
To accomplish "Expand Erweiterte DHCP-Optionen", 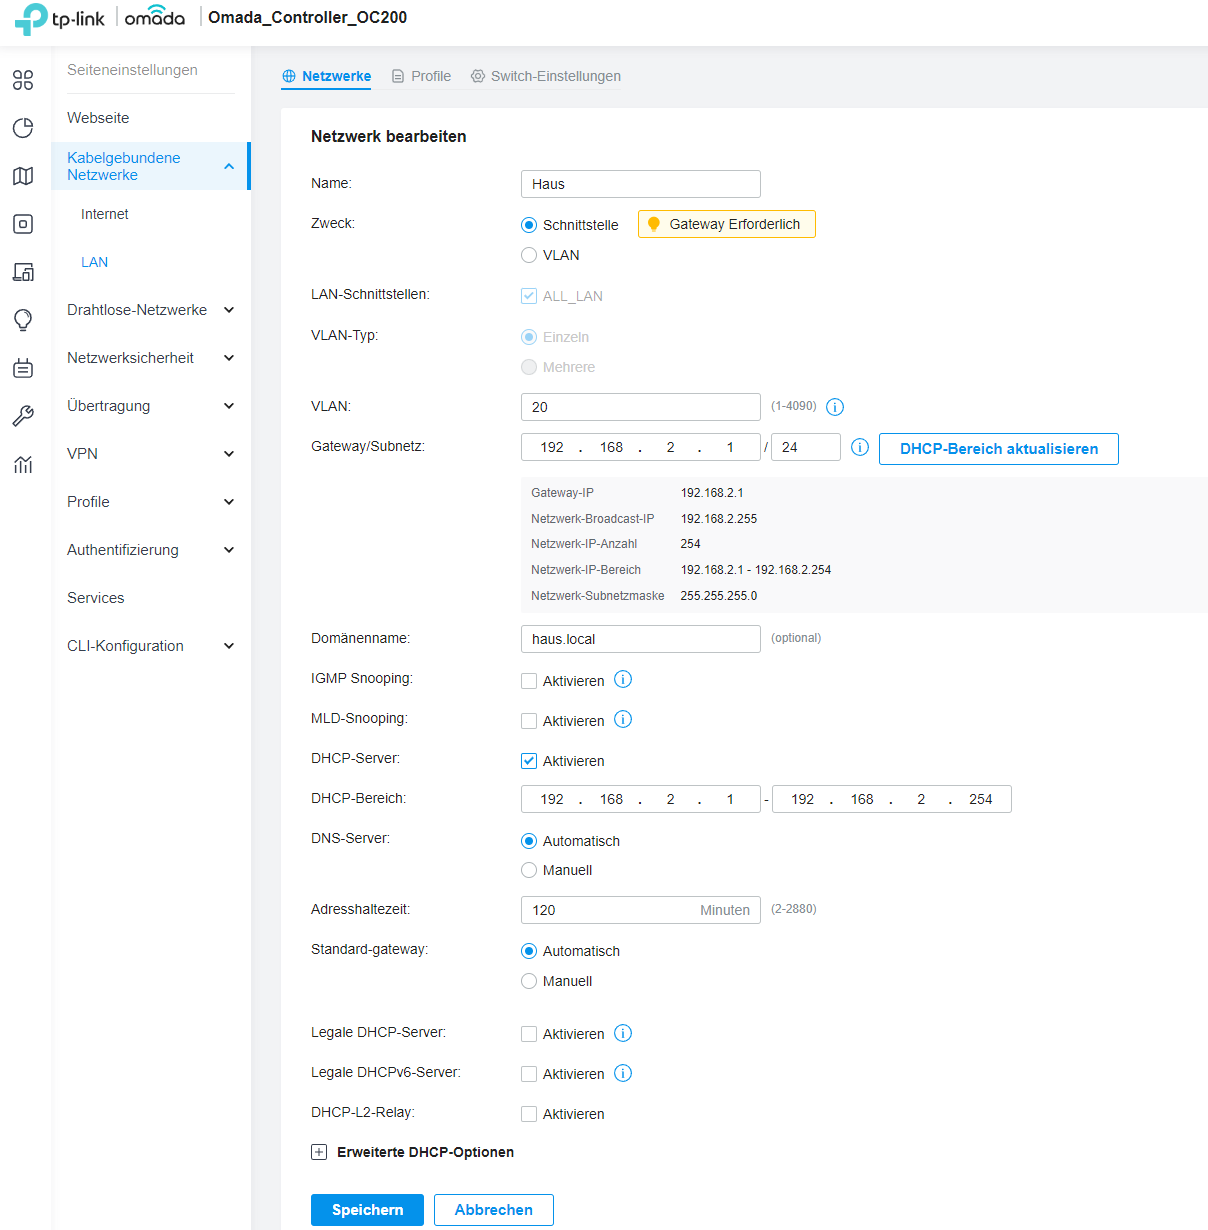I will 319,1152.
